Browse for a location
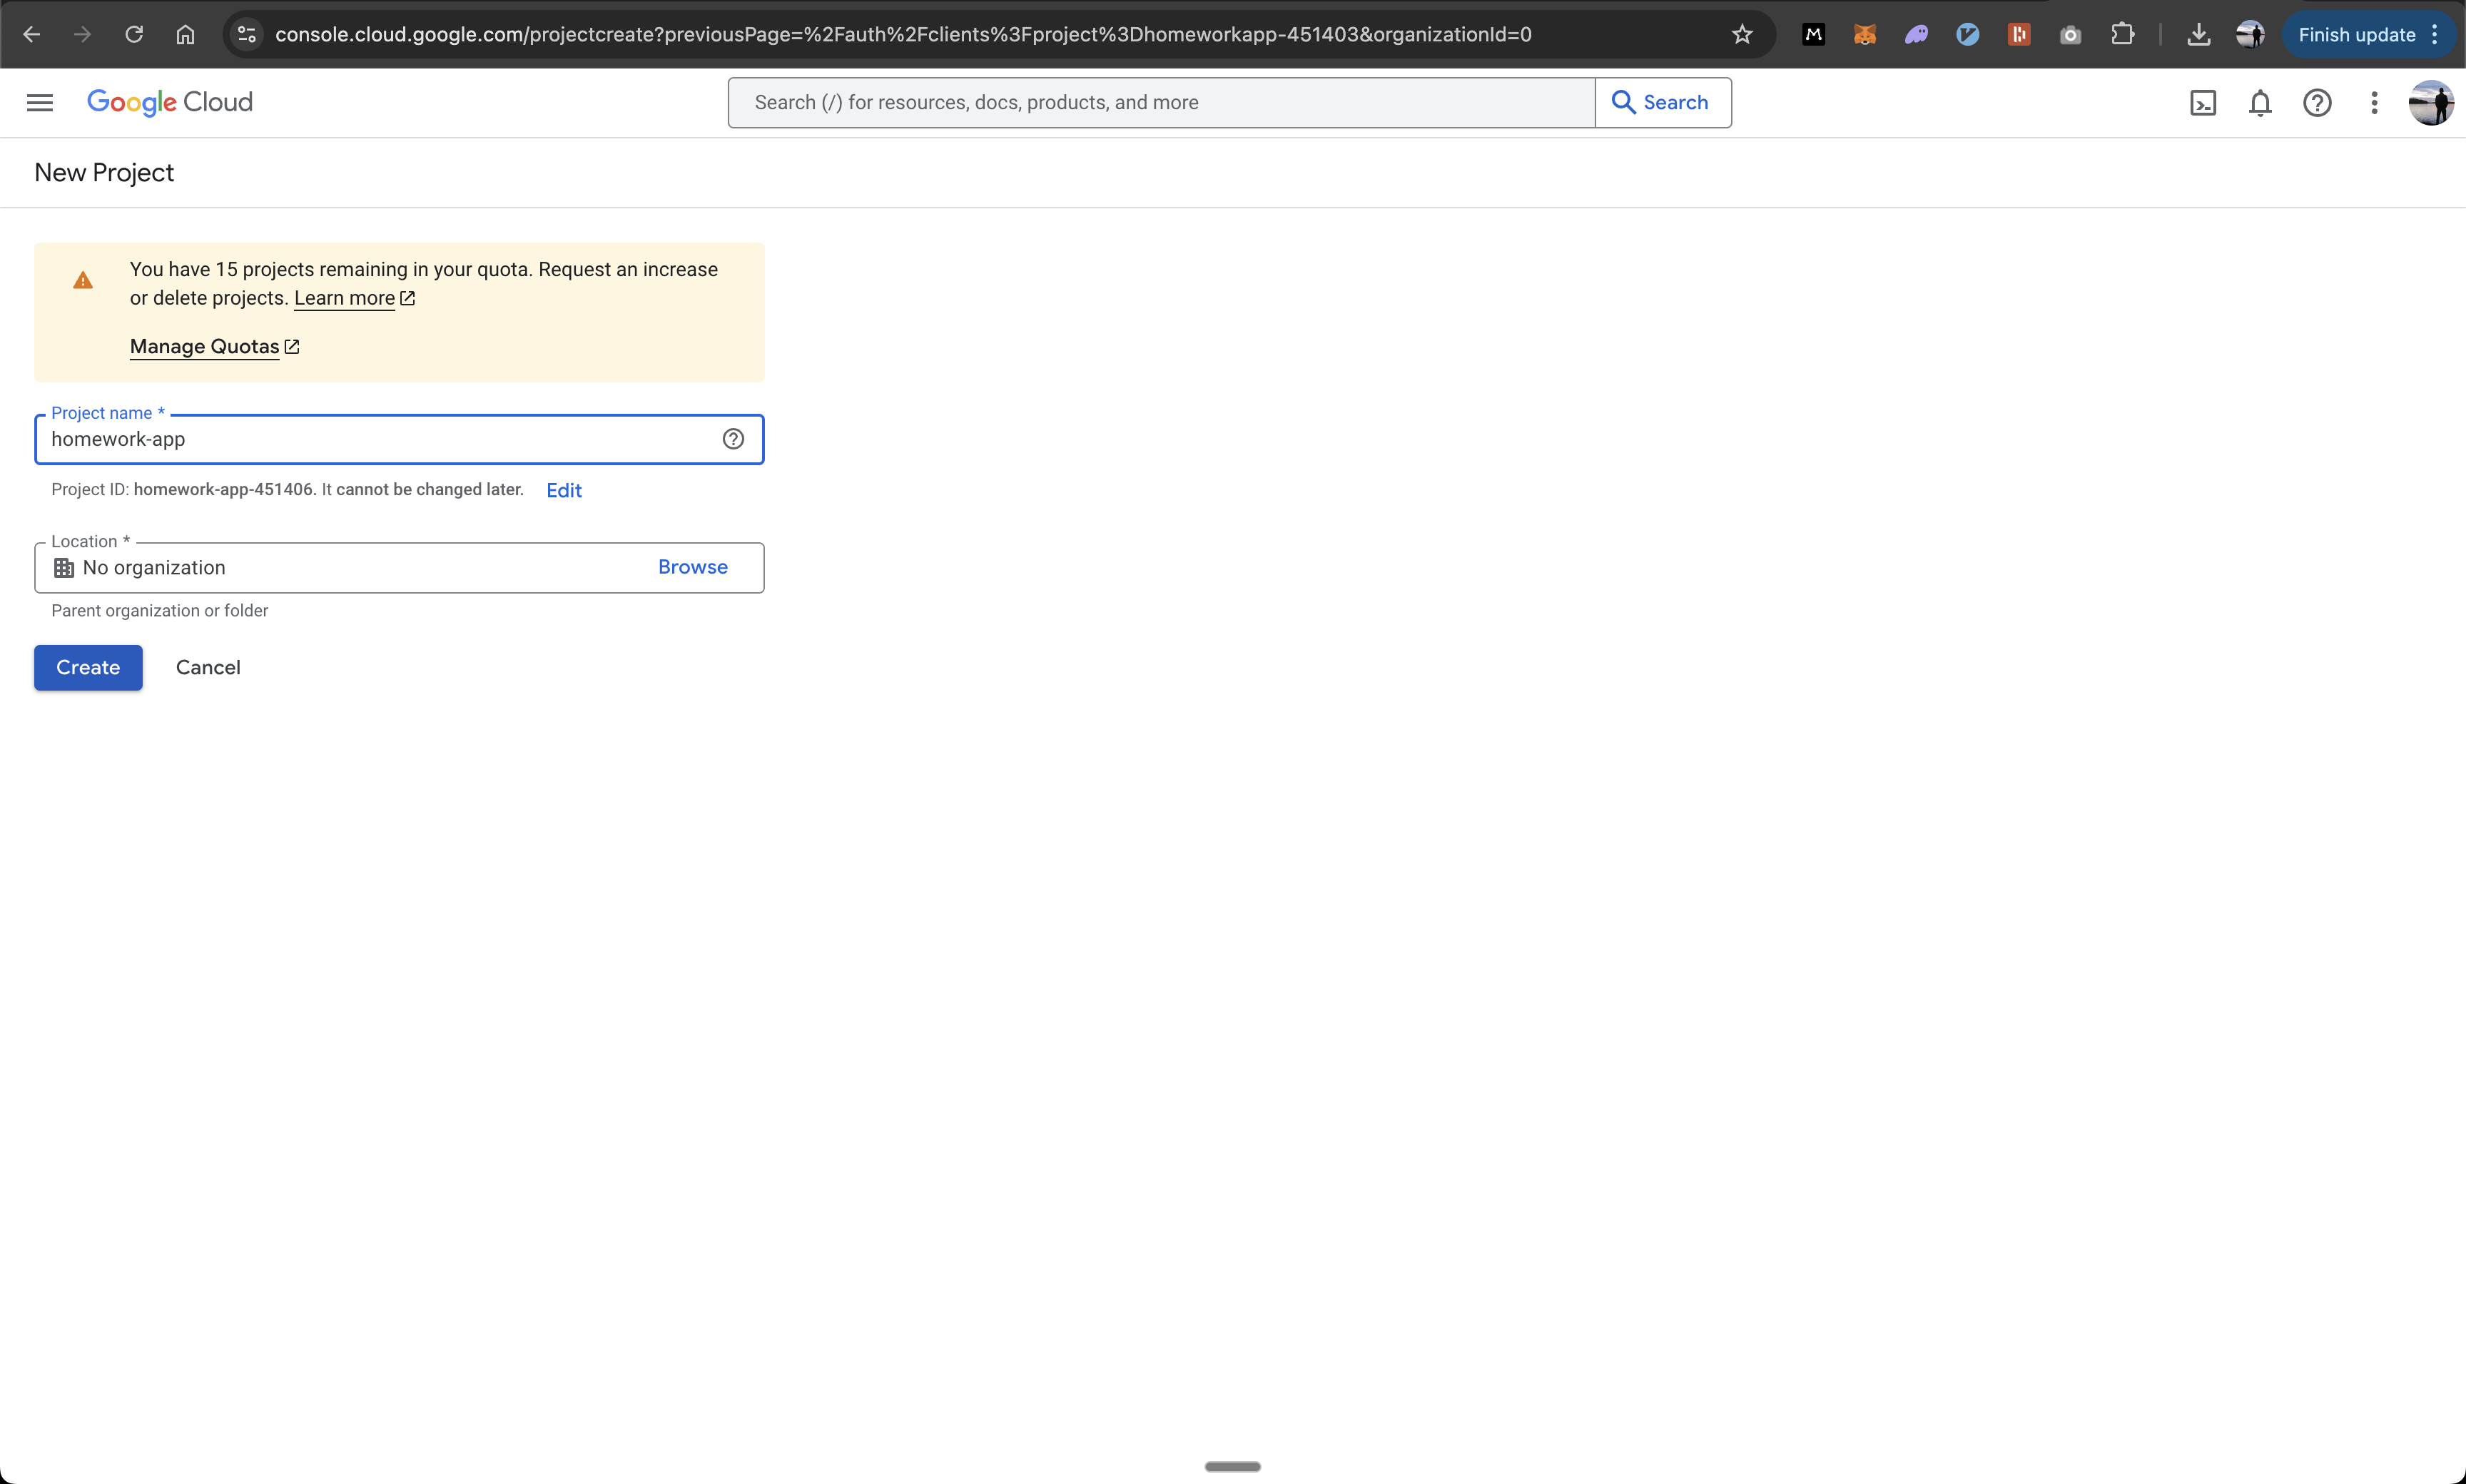This screenshot has height=1484, width=2466. (x=692, y=567)
